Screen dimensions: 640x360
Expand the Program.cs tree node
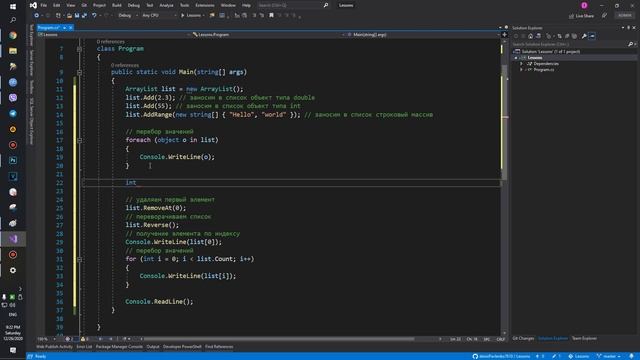pyautogui.click(x=521, y=70)
